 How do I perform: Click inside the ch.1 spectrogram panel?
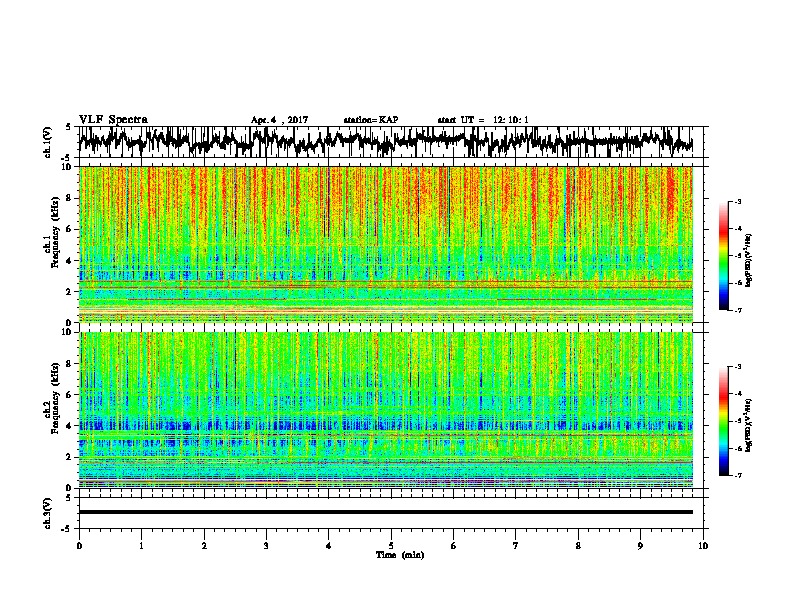[x=386, y=244]
